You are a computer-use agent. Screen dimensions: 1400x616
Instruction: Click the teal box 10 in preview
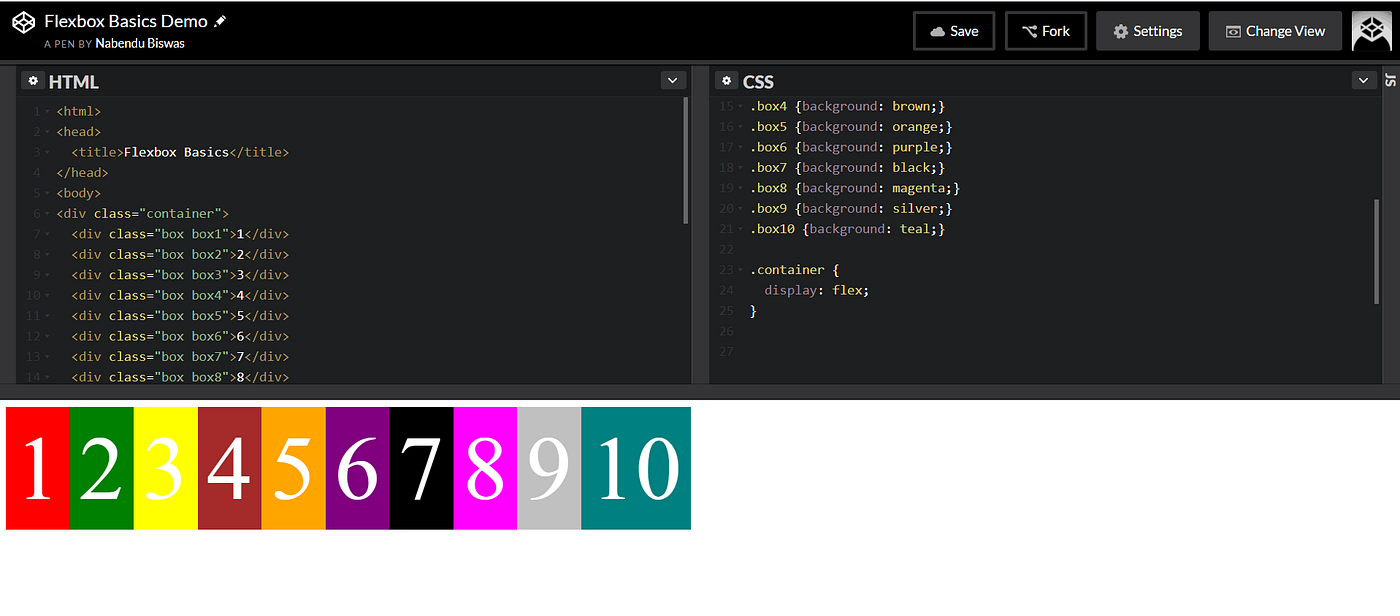point(636,468)
